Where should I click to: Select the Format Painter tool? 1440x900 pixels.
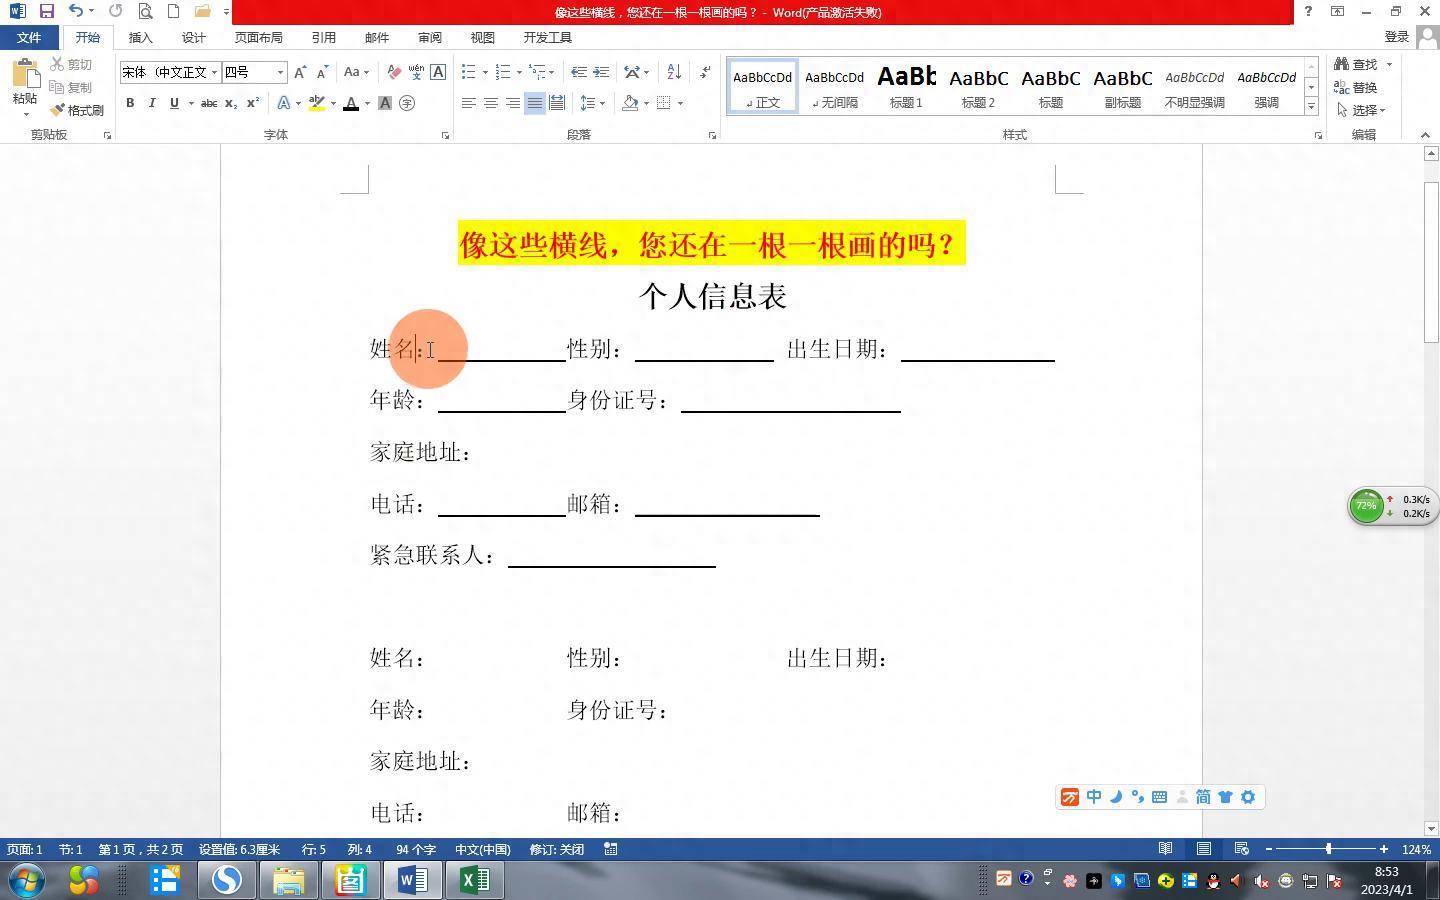[80, 110]
